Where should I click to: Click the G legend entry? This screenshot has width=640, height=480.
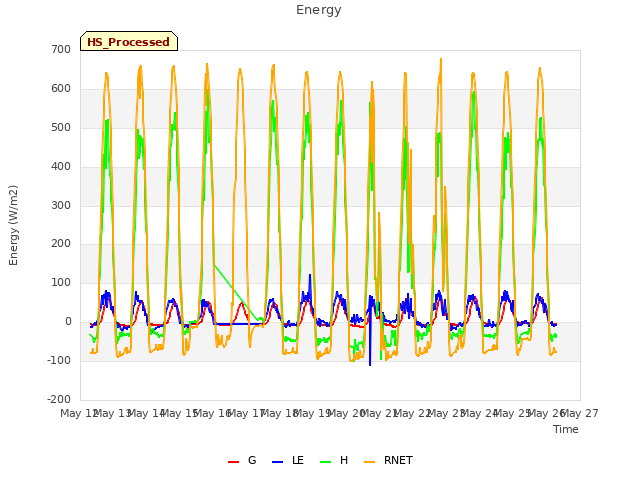point(242,460)
